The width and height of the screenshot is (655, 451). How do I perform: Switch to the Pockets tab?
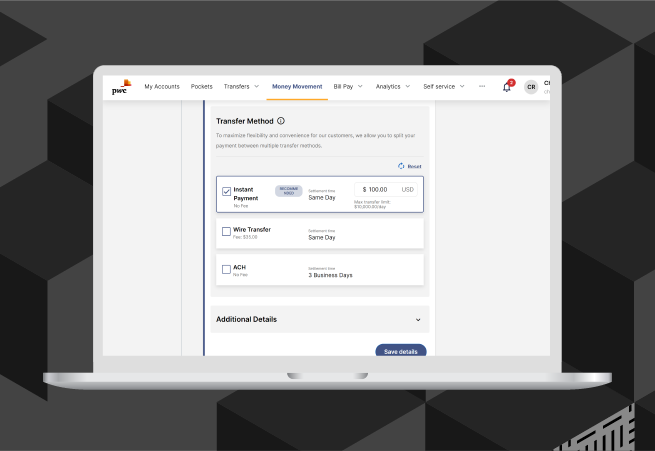(x=202, y=87)
